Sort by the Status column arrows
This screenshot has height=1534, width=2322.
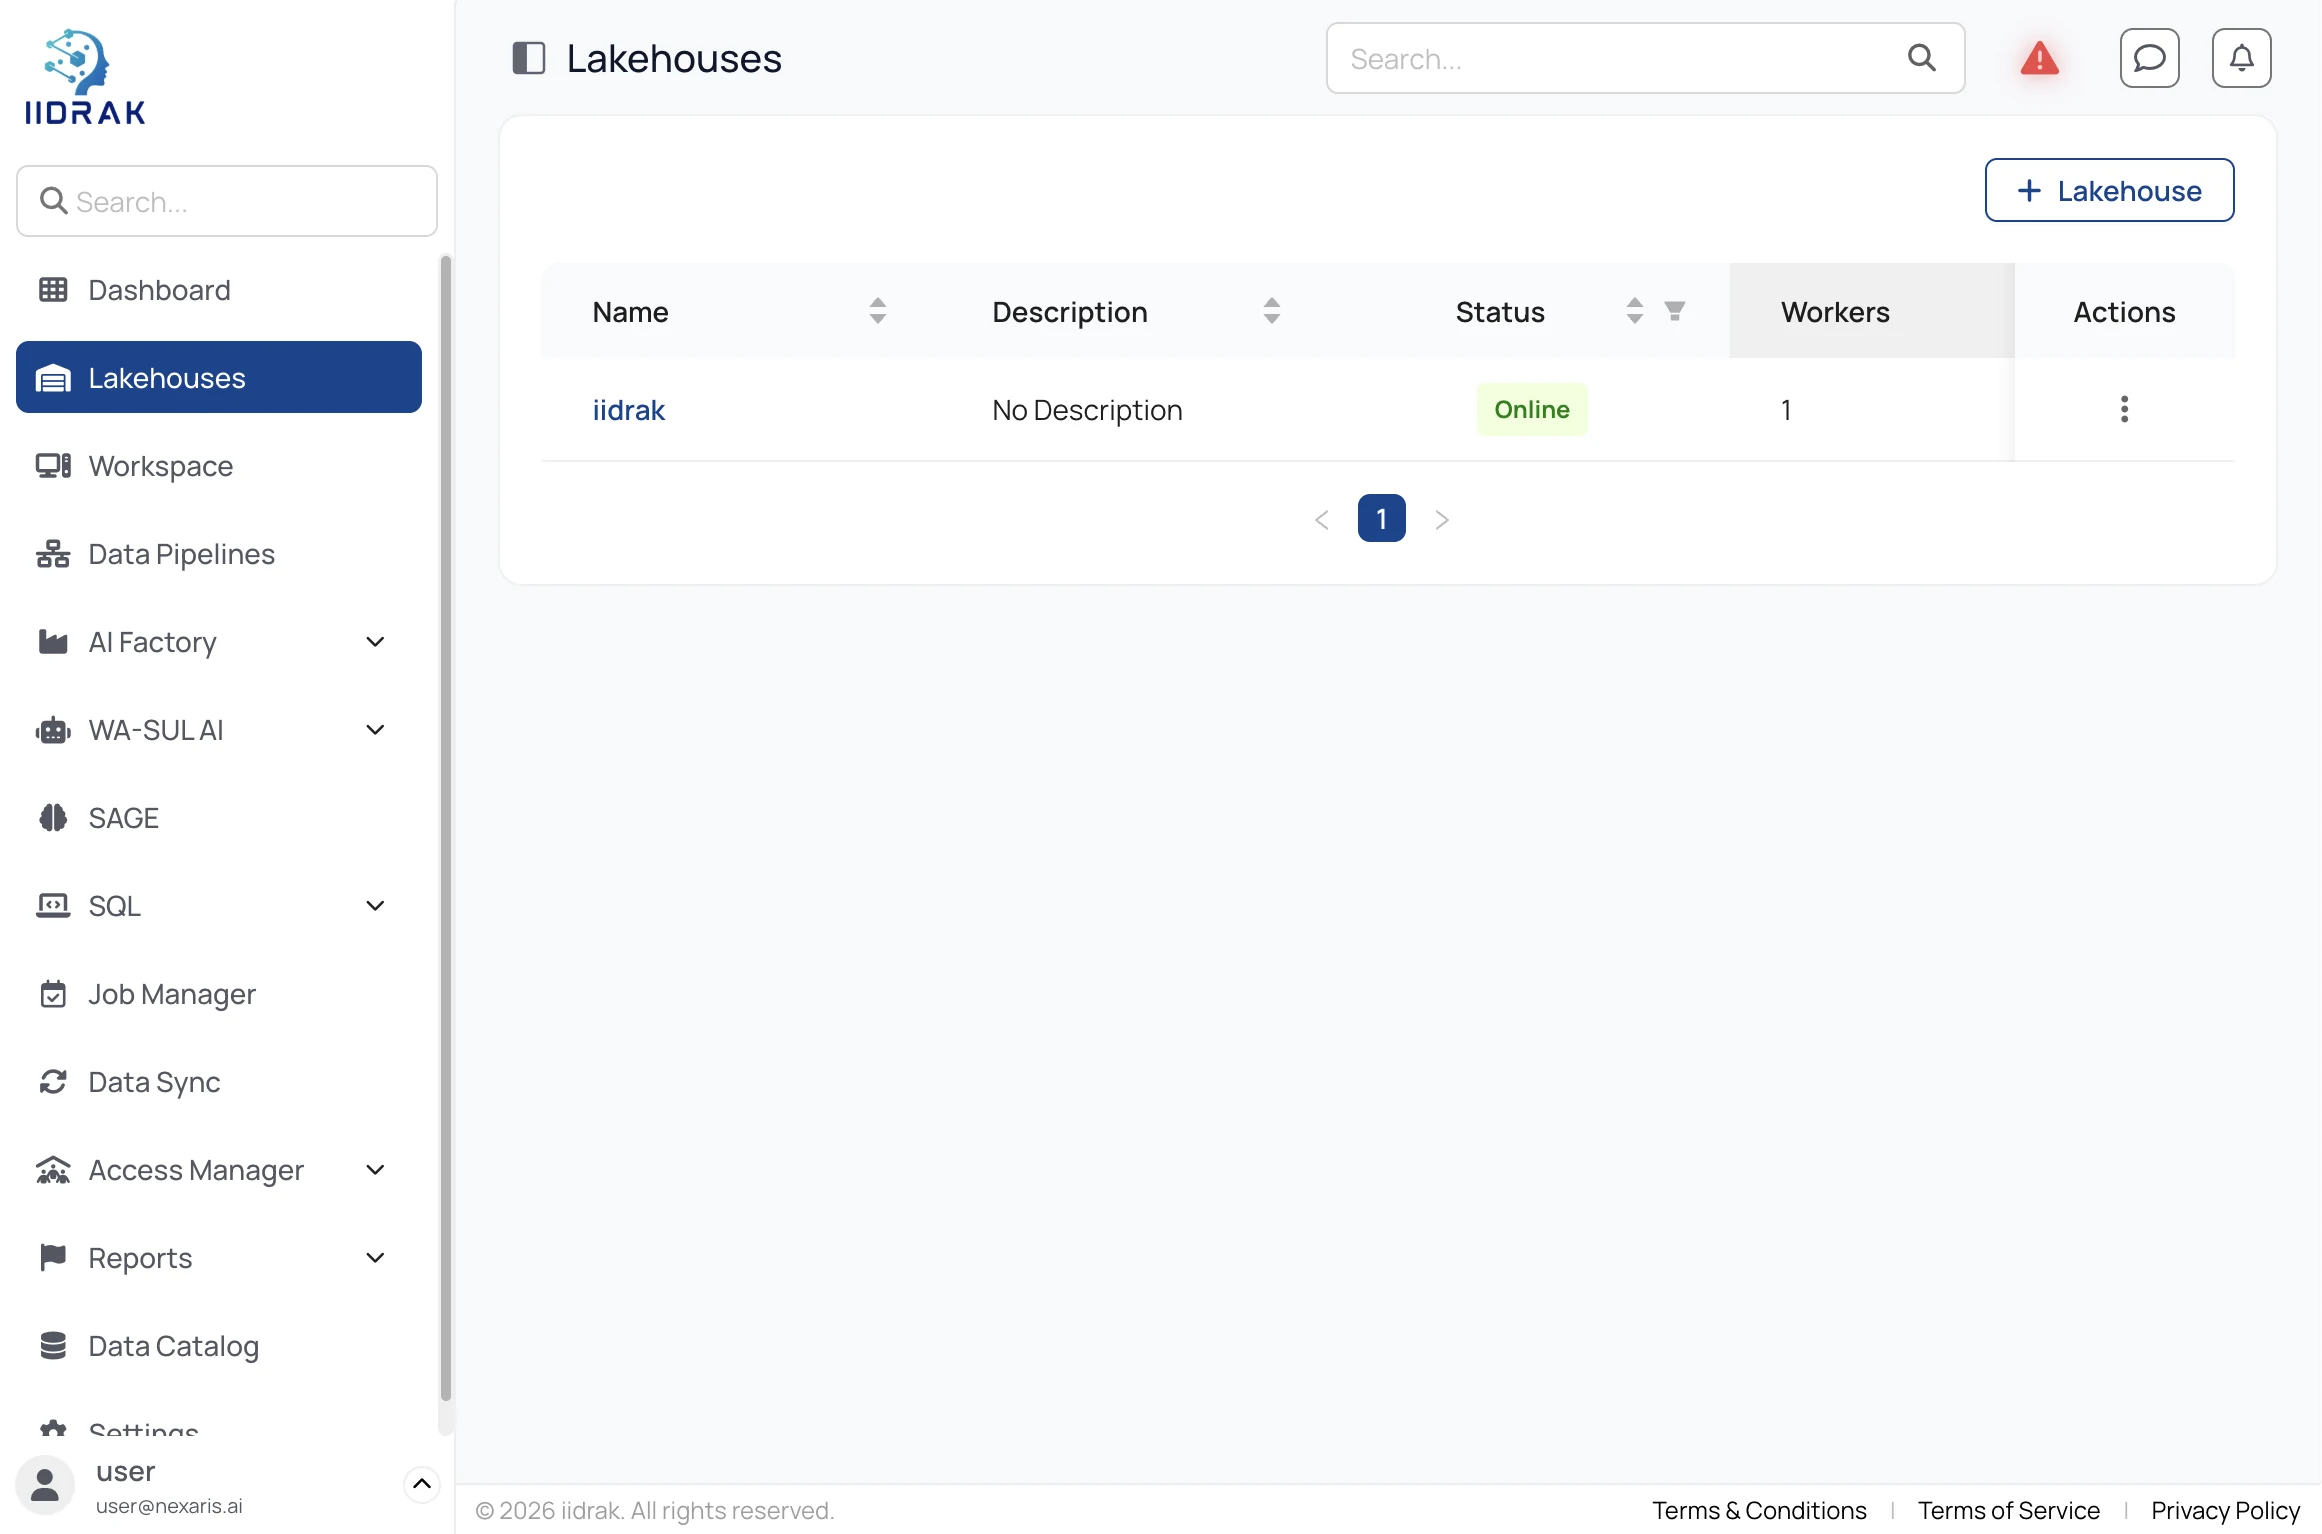(1634, 311)
